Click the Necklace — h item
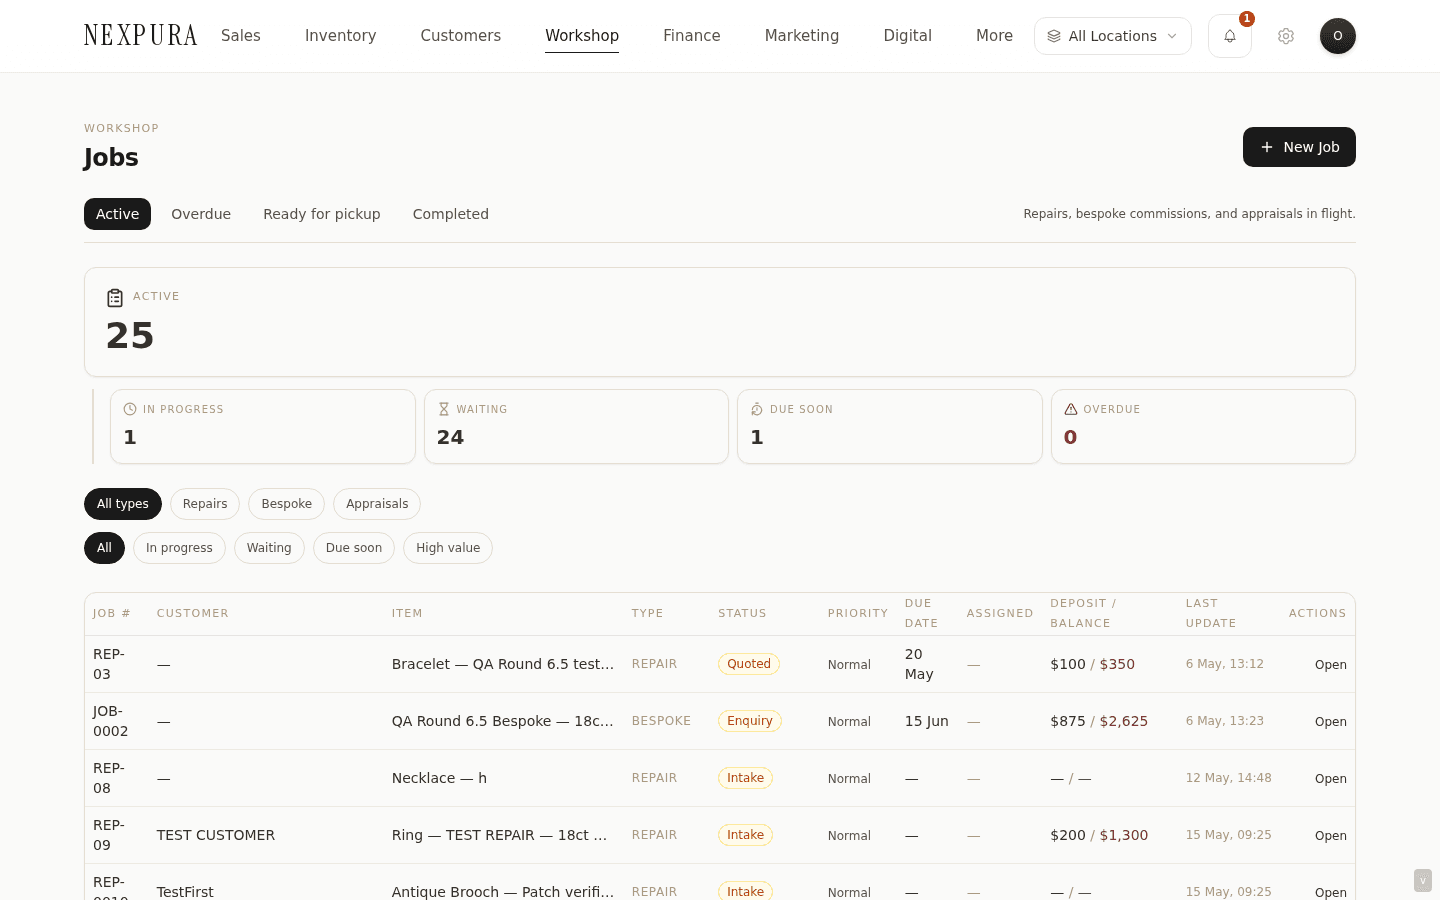This screenshot has height=900, width=1440. [439, 778]
